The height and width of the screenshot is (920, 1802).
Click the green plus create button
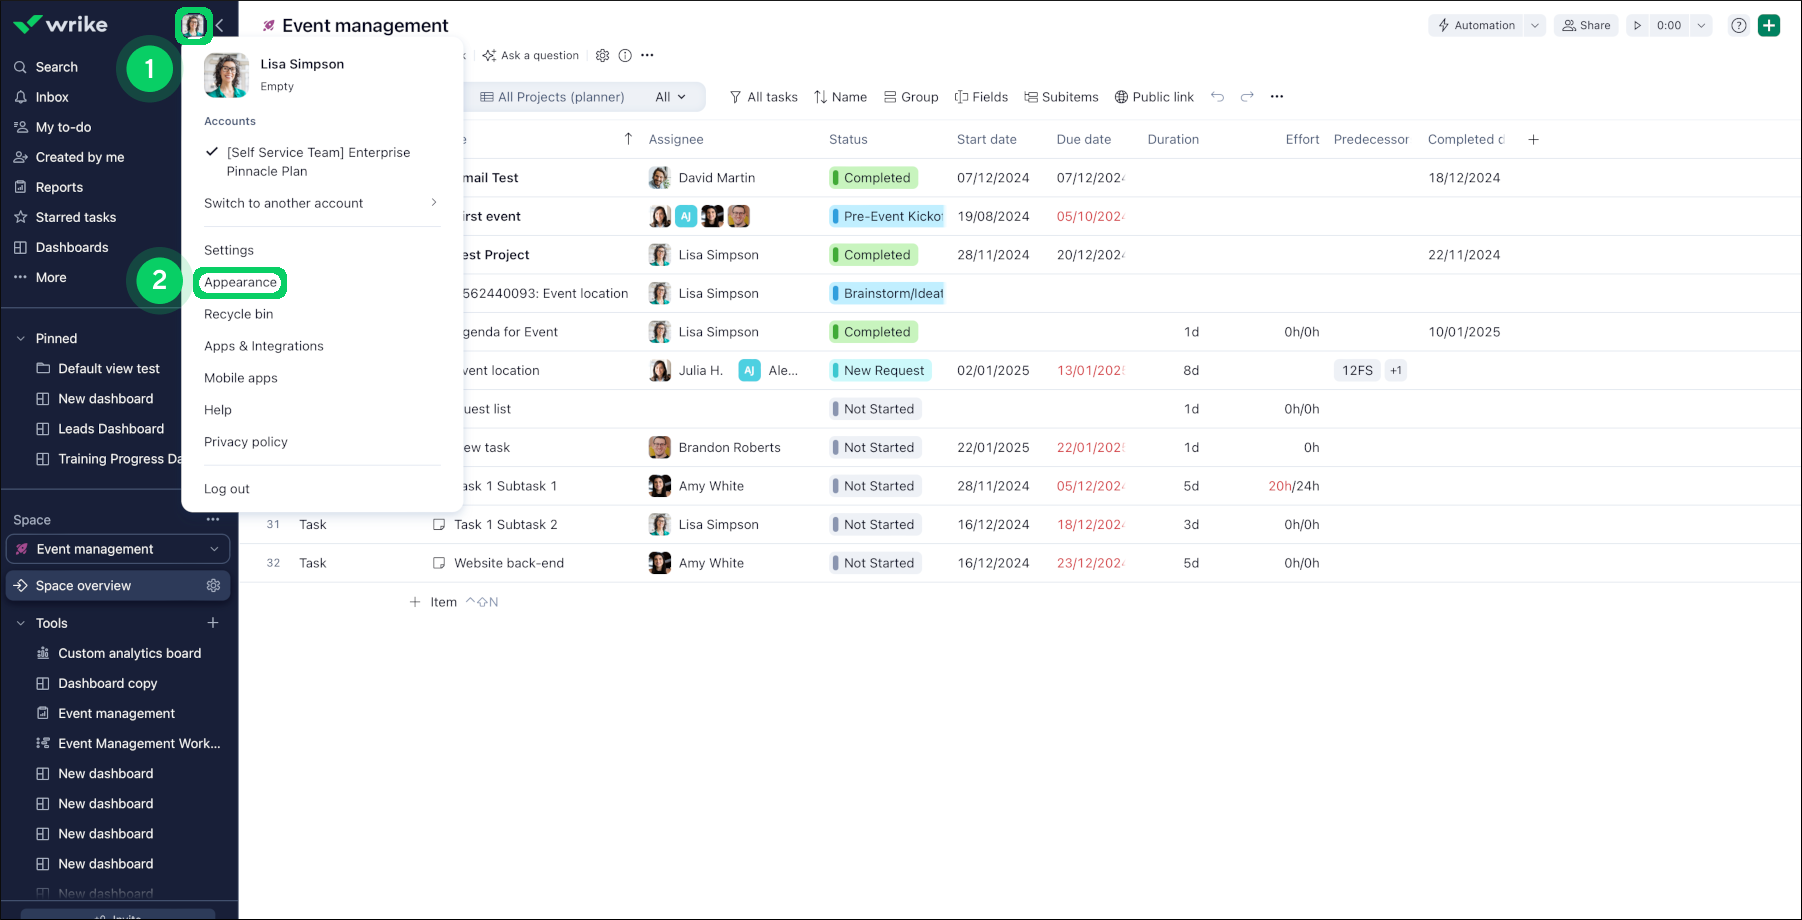pyautogui.click(x=1769, y=26)
